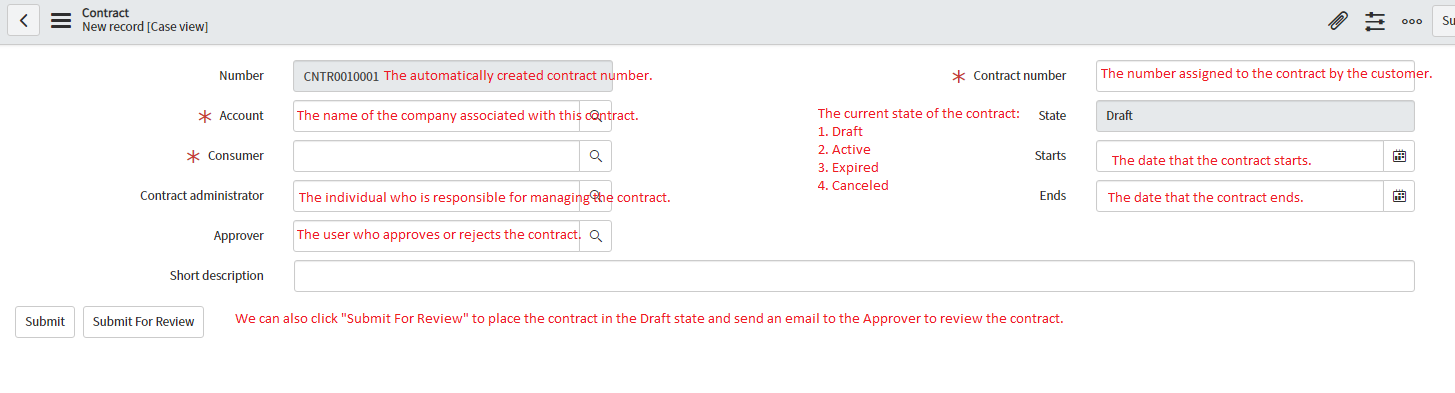The height and width of the screenshot is (393, 1455).
Task: Open the Starts date calendar picker
Action: [x=1399, y=156]
